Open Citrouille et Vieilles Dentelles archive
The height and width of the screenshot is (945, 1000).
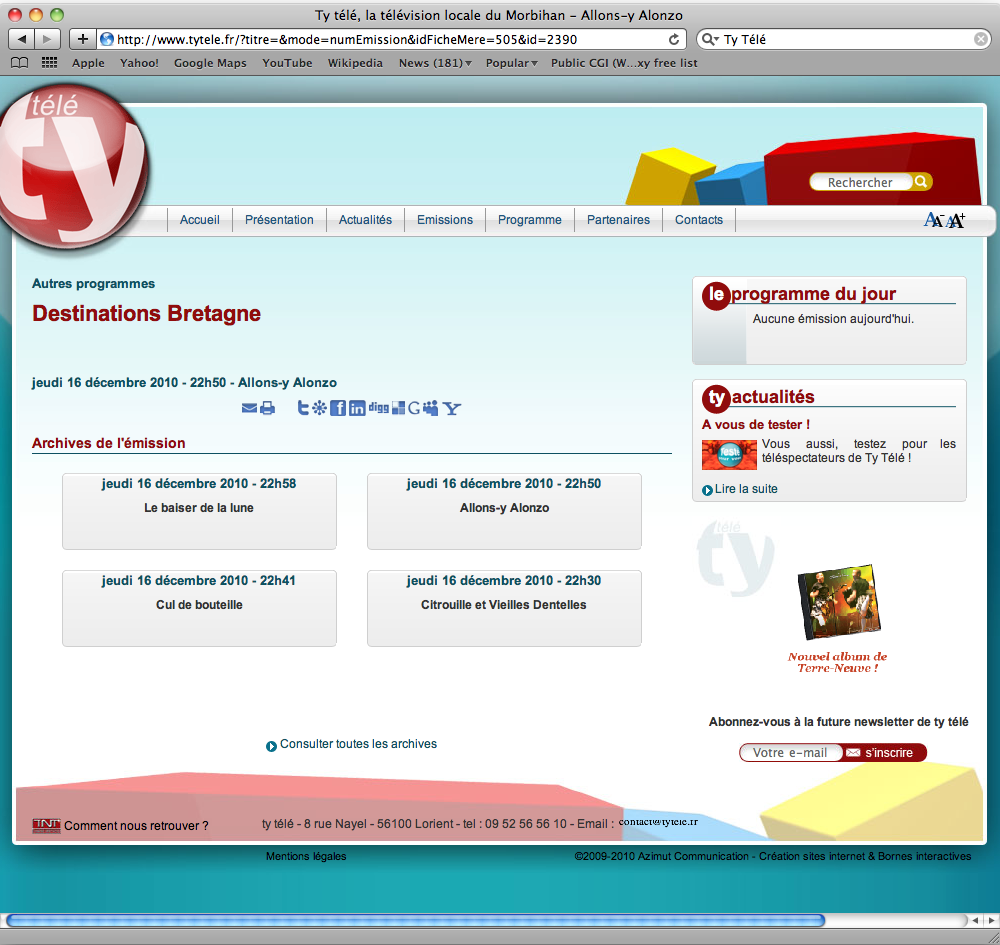click(504, 608)
